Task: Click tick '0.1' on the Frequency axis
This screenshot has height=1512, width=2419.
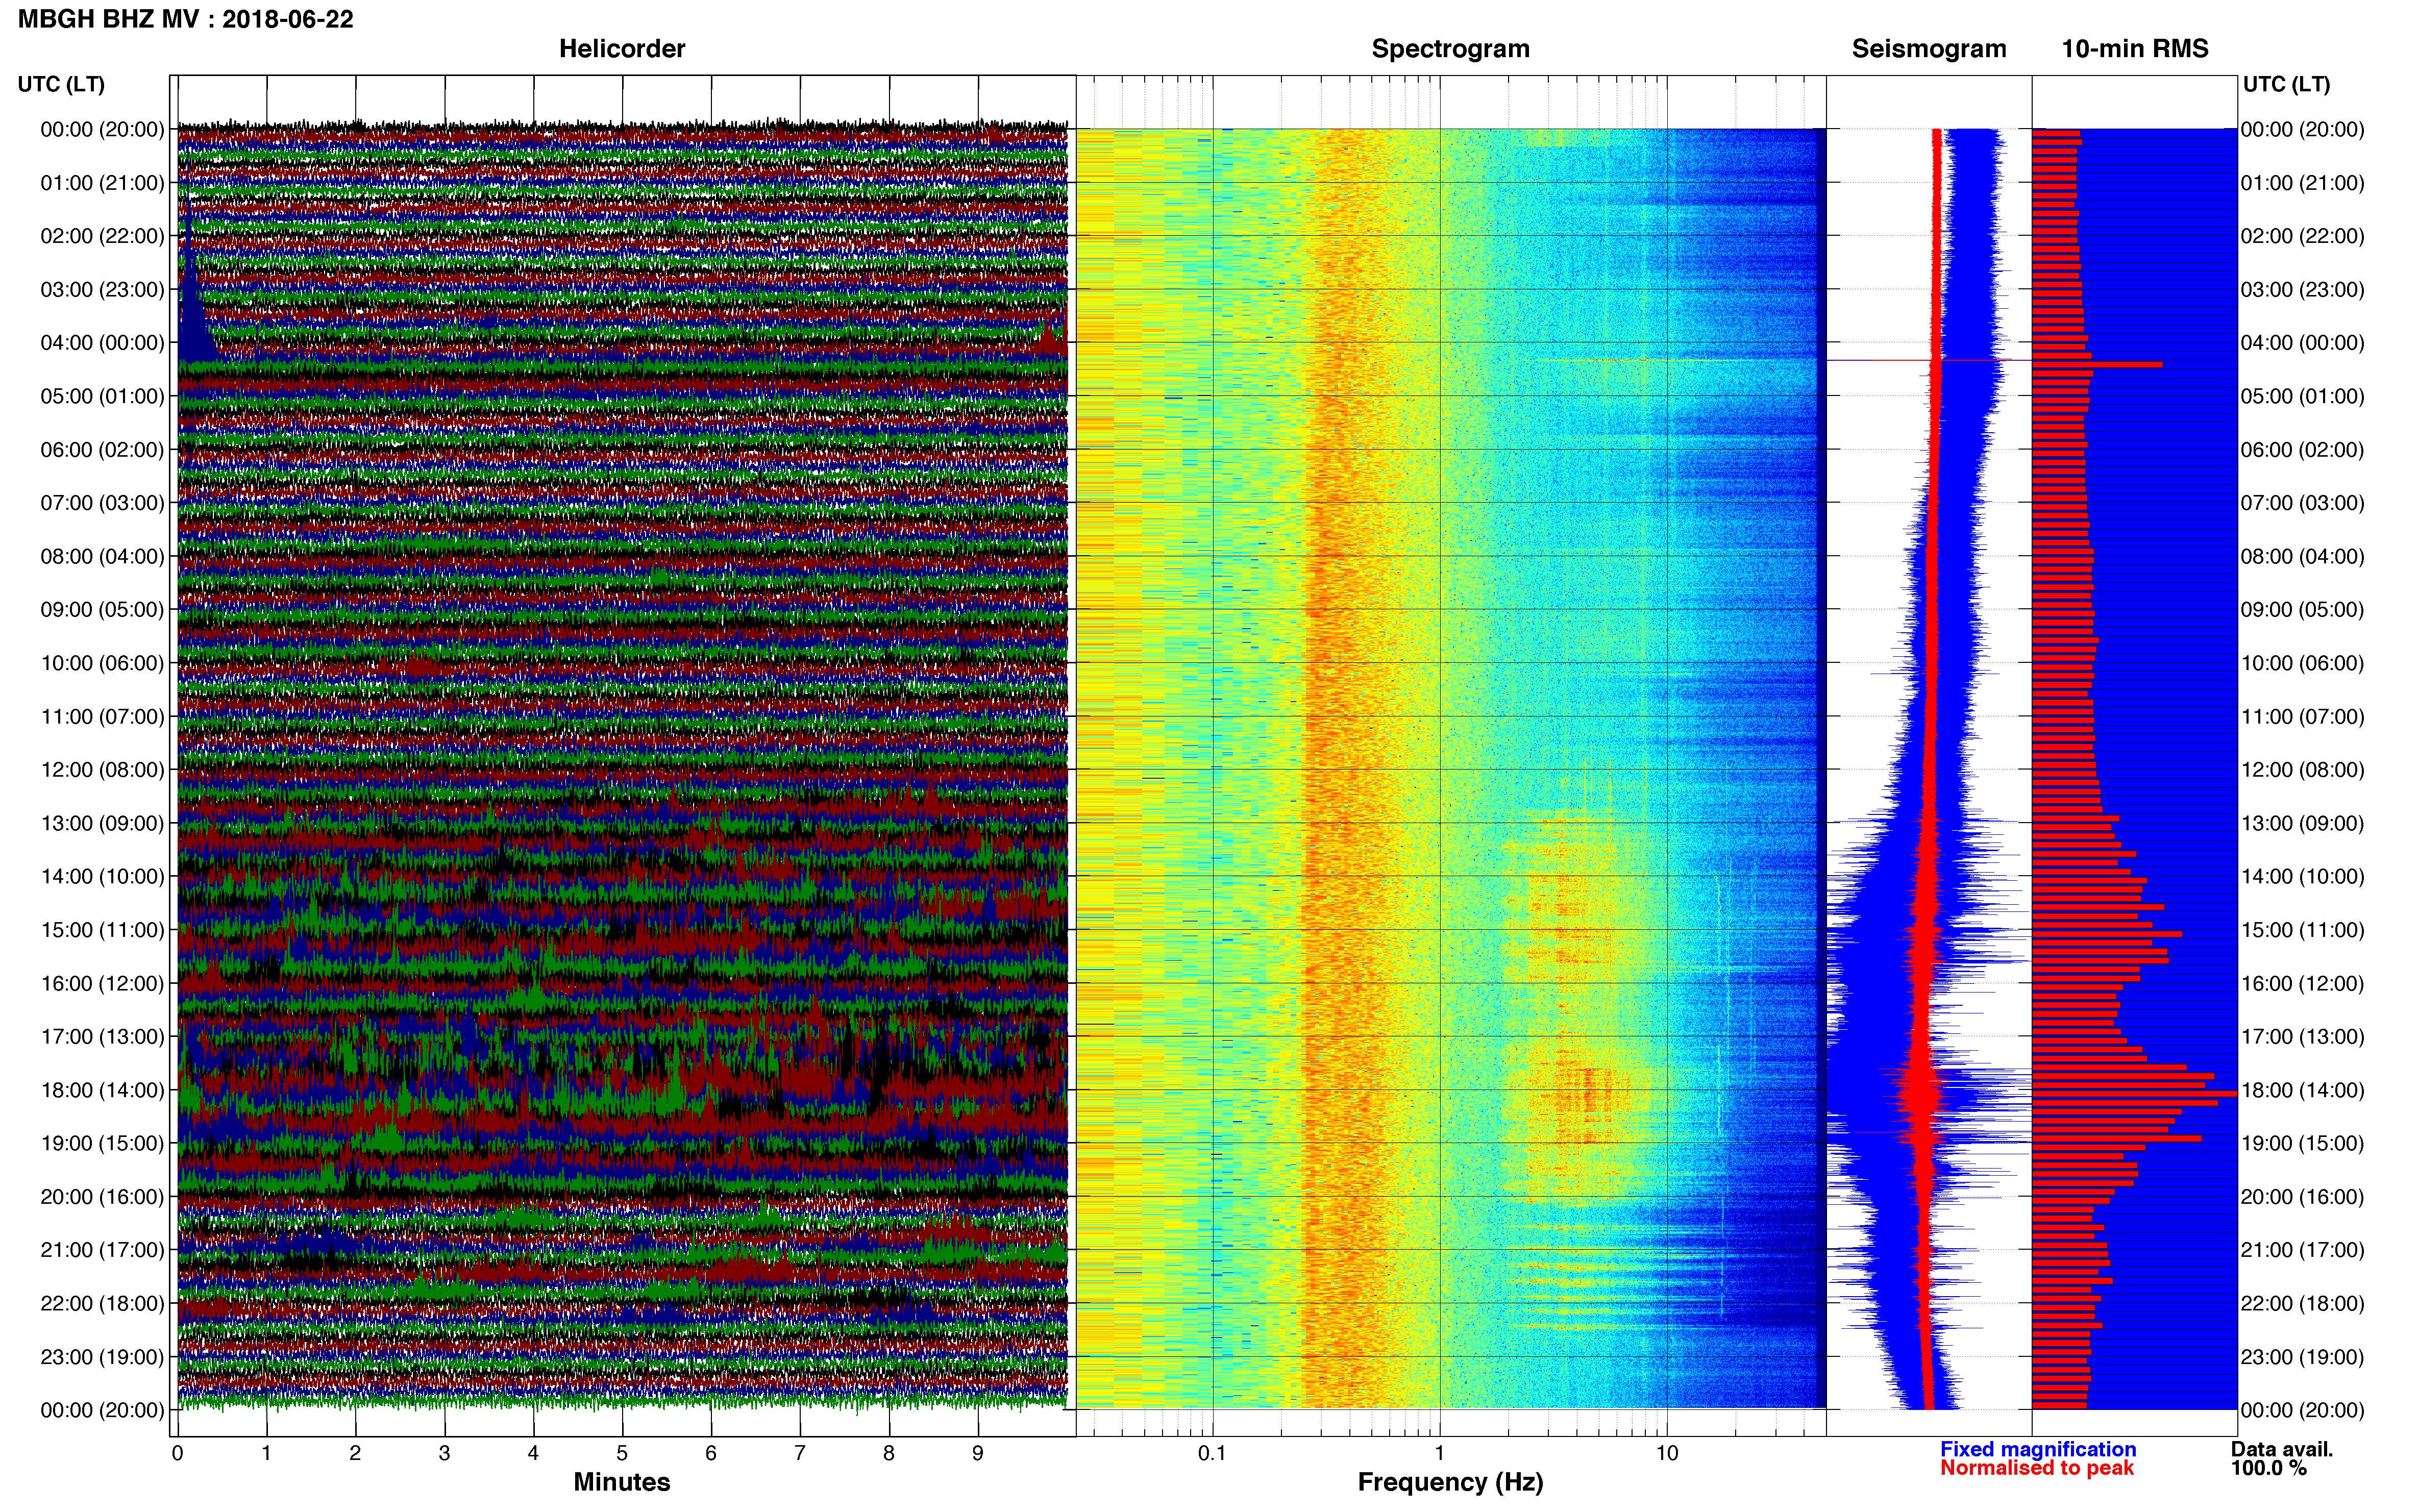Action: click(x=1212, y=1454)
